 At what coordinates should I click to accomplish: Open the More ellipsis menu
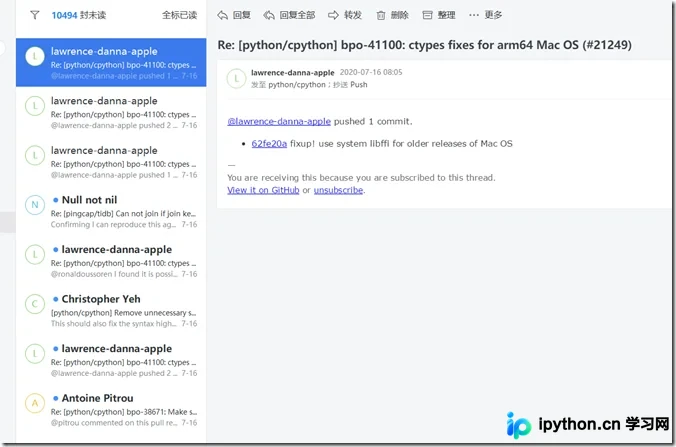click(x=474, y=15)
